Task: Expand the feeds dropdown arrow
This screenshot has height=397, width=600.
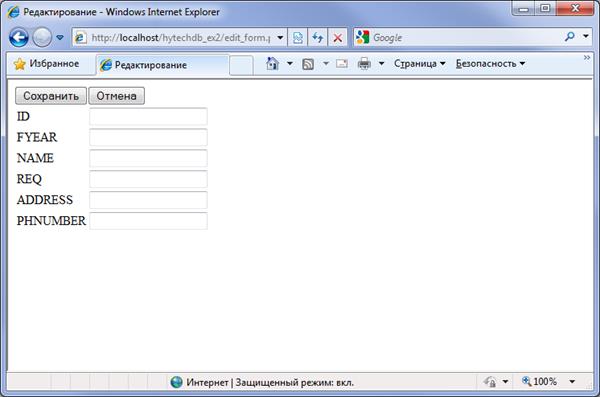Action: [x=326, y=64]
